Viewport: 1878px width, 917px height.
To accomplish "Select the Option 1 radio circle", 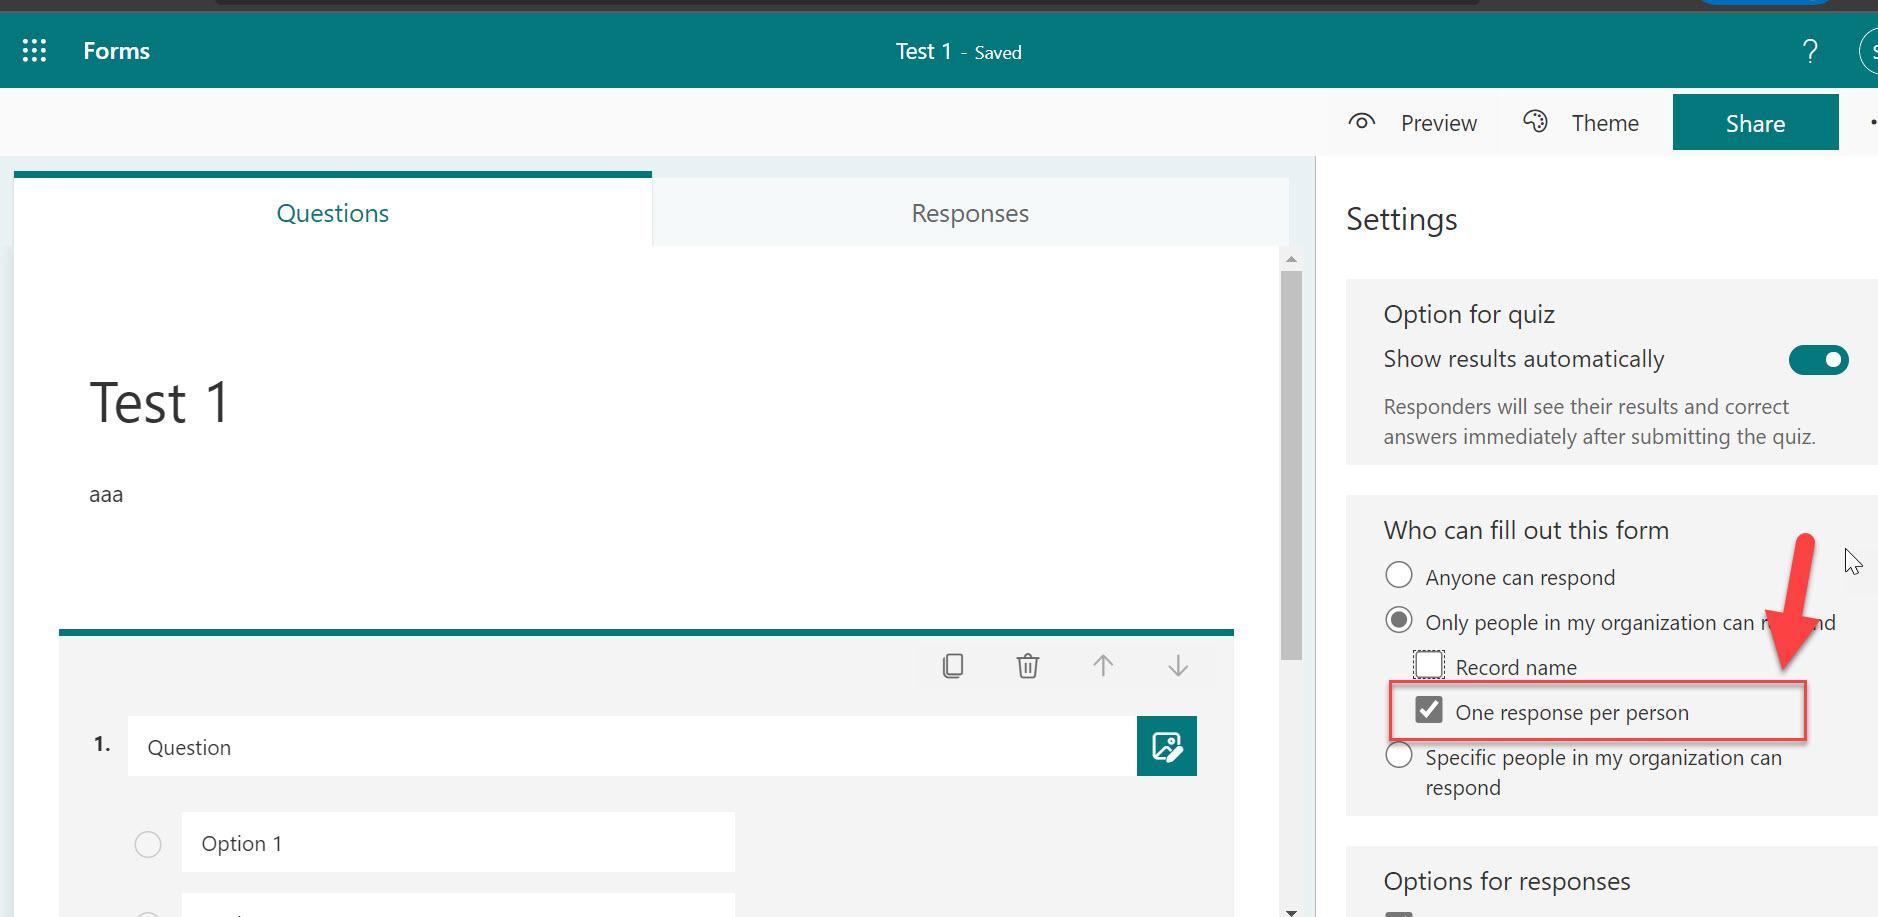I will tap(148, 844).
